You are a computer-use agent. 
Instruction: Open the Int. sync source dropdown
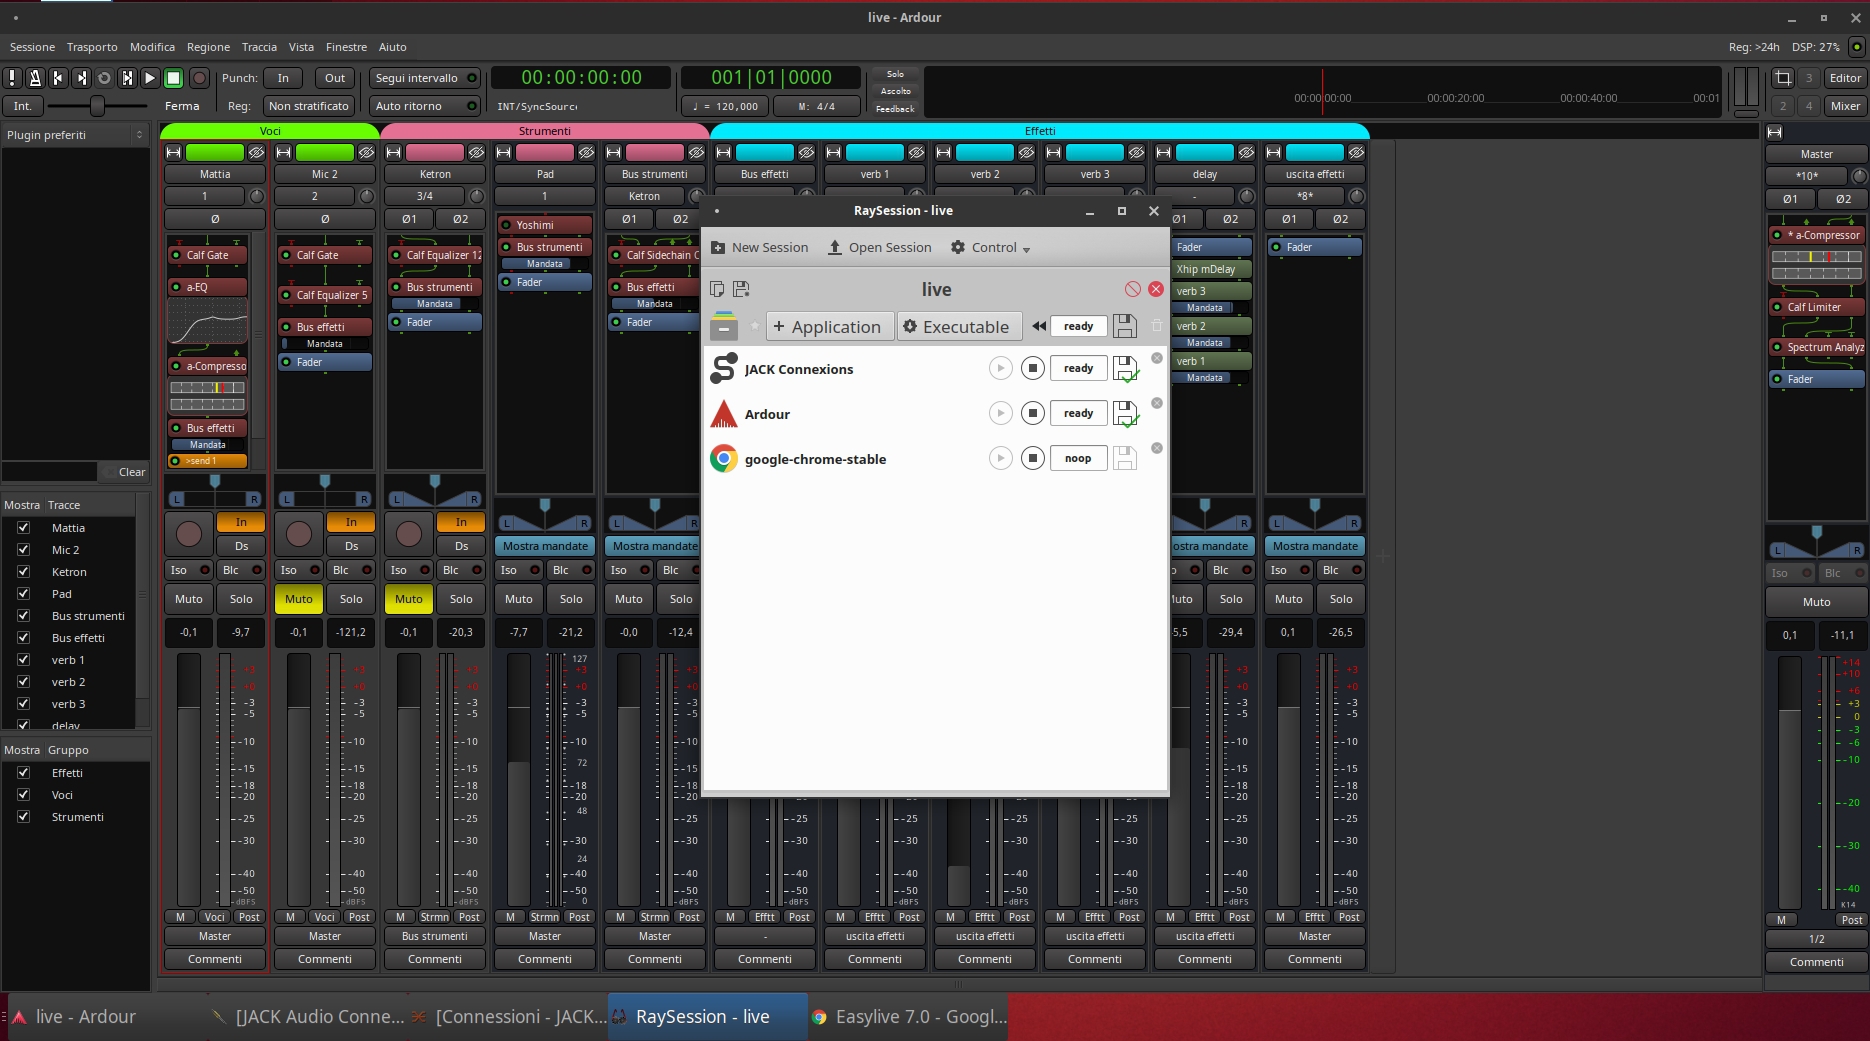tap(22, 106)
